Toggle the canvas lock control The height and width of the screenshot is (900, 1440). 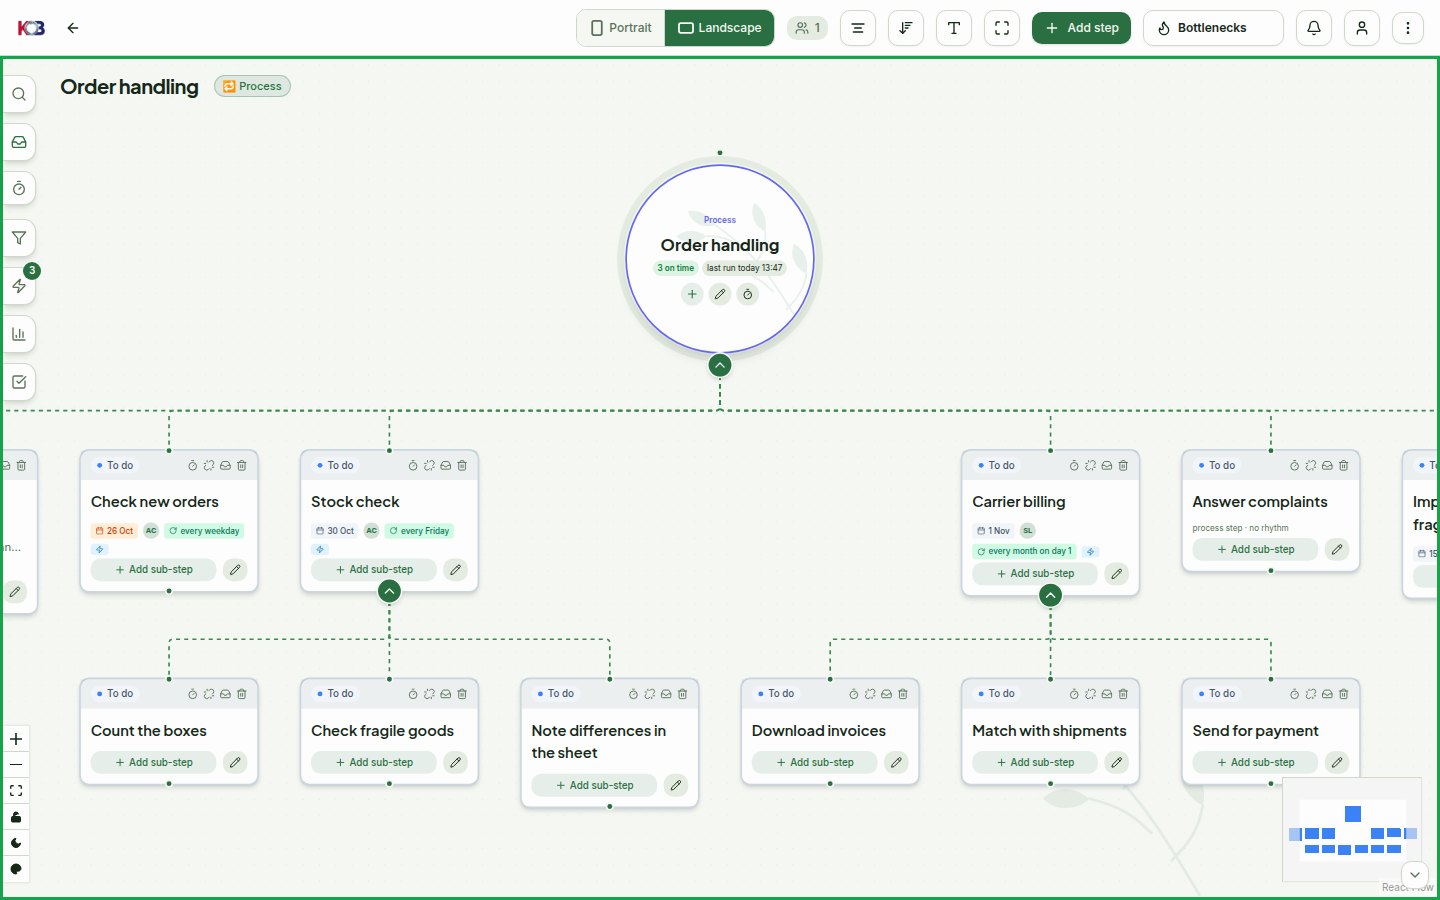(x=16, y=817)
